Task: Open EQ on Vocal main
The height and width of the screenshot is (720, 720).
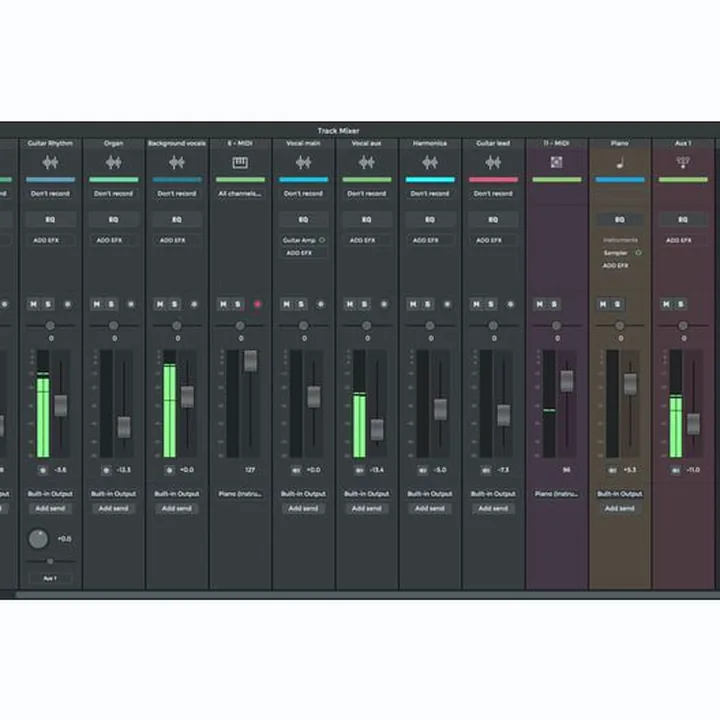Action: (x=304, y=219)
